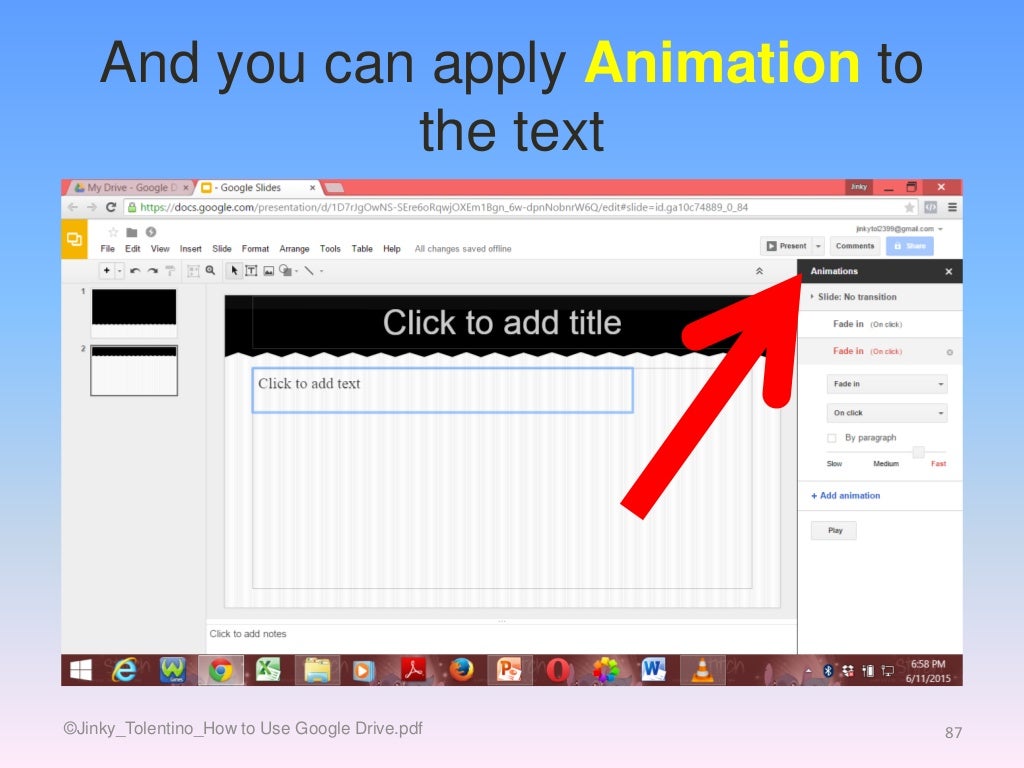
Task: Remove the selected red Fade in animation
Action: click(950, 352)
